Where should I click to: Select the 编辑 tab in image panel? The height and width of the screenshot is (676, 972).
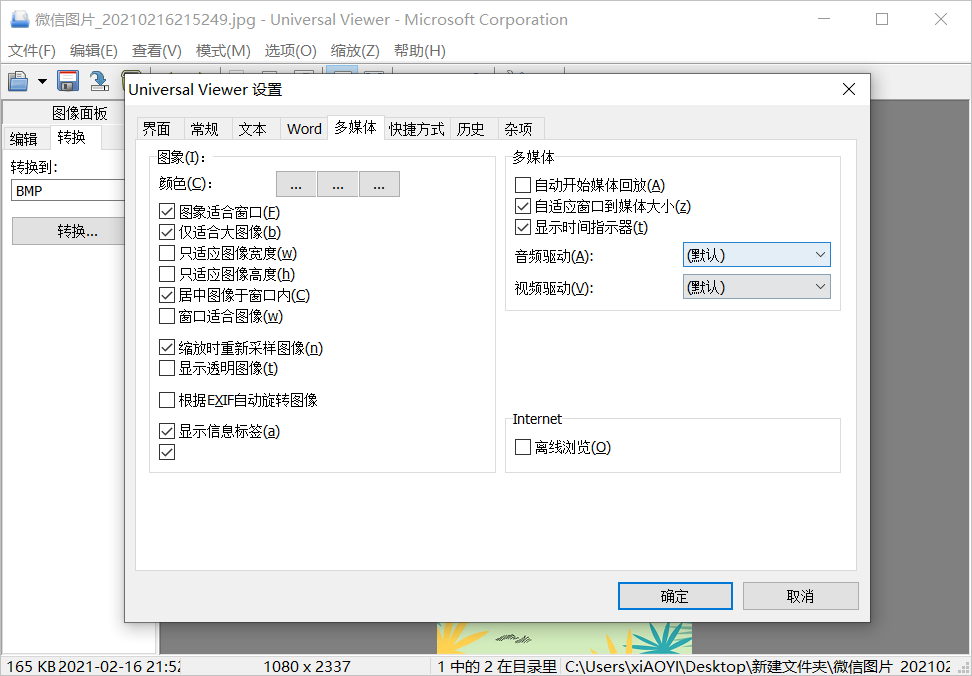[x=27, y=139]
